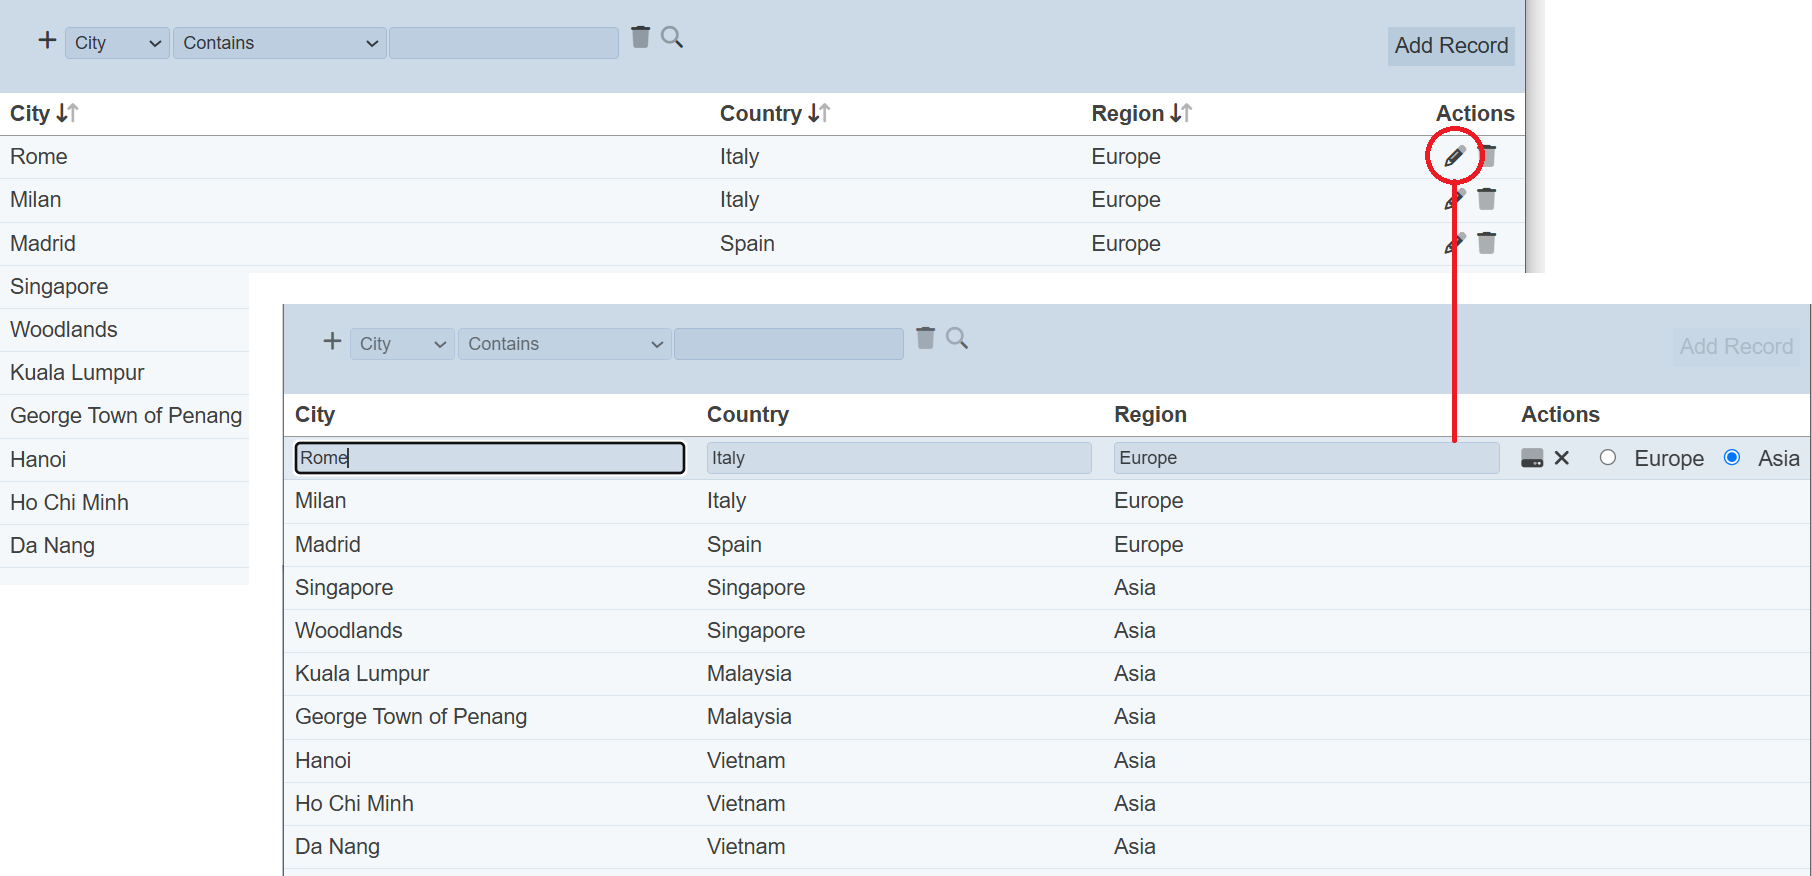Click the Rome city text input field
The width and height of the screenshot is (1812, 876).
(x=489, y=458)
